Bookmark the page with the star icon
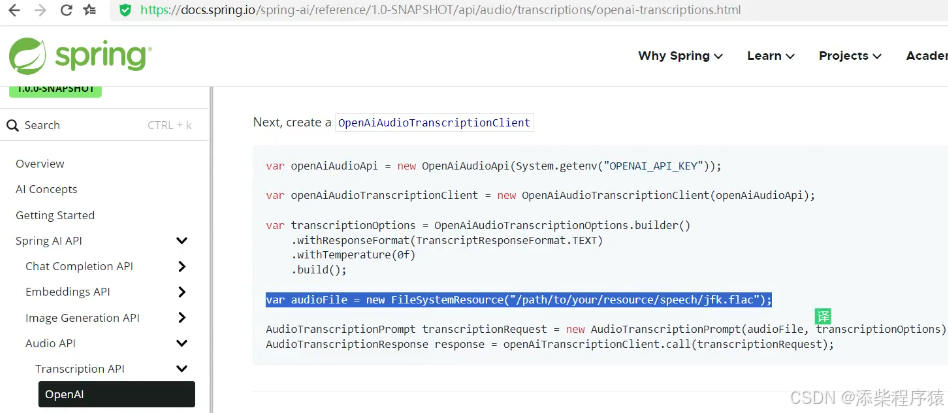 click(x=89, y=10)
